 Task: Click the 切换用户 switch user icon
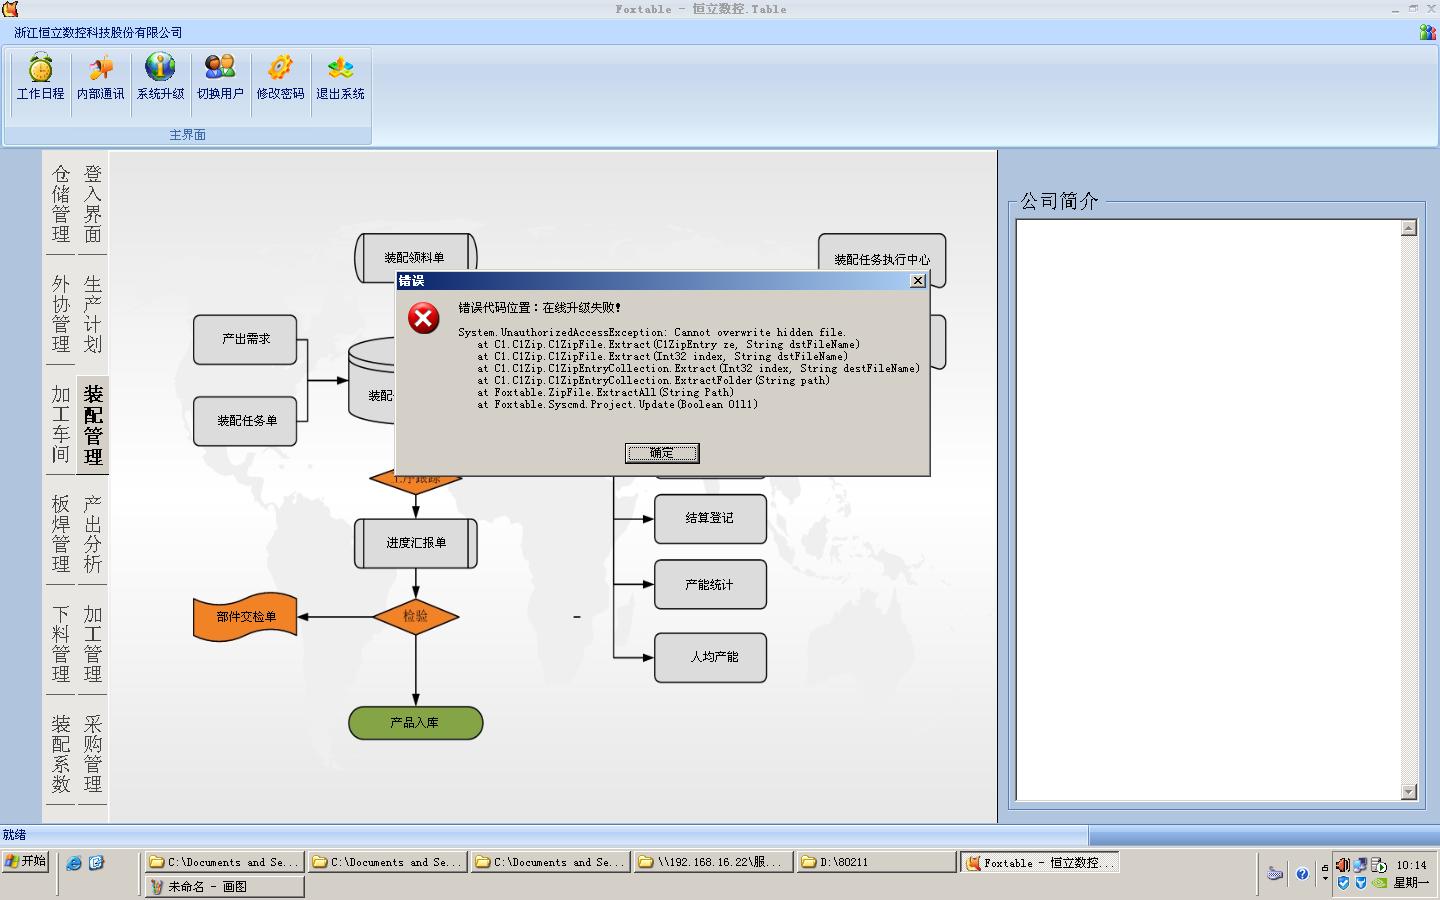220,78
